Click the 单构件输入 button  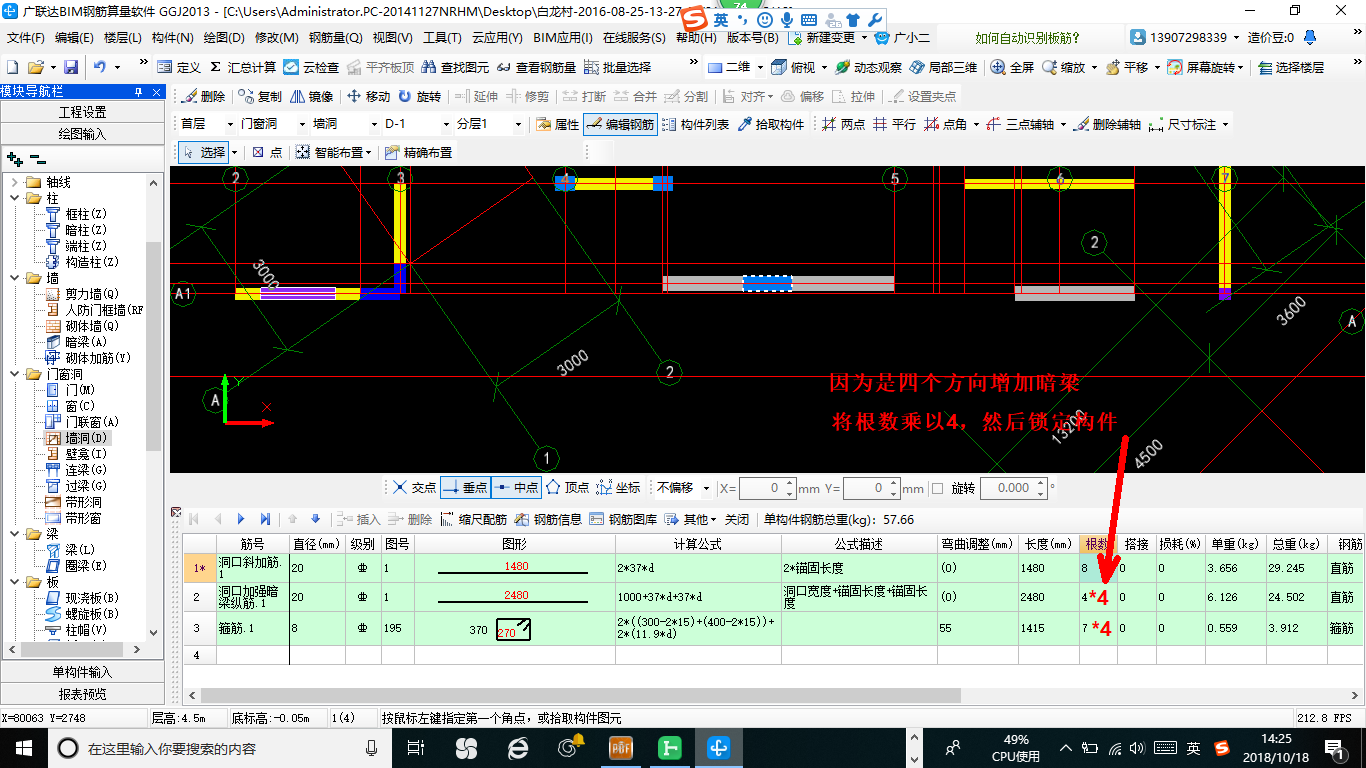(x=82, y=672)
